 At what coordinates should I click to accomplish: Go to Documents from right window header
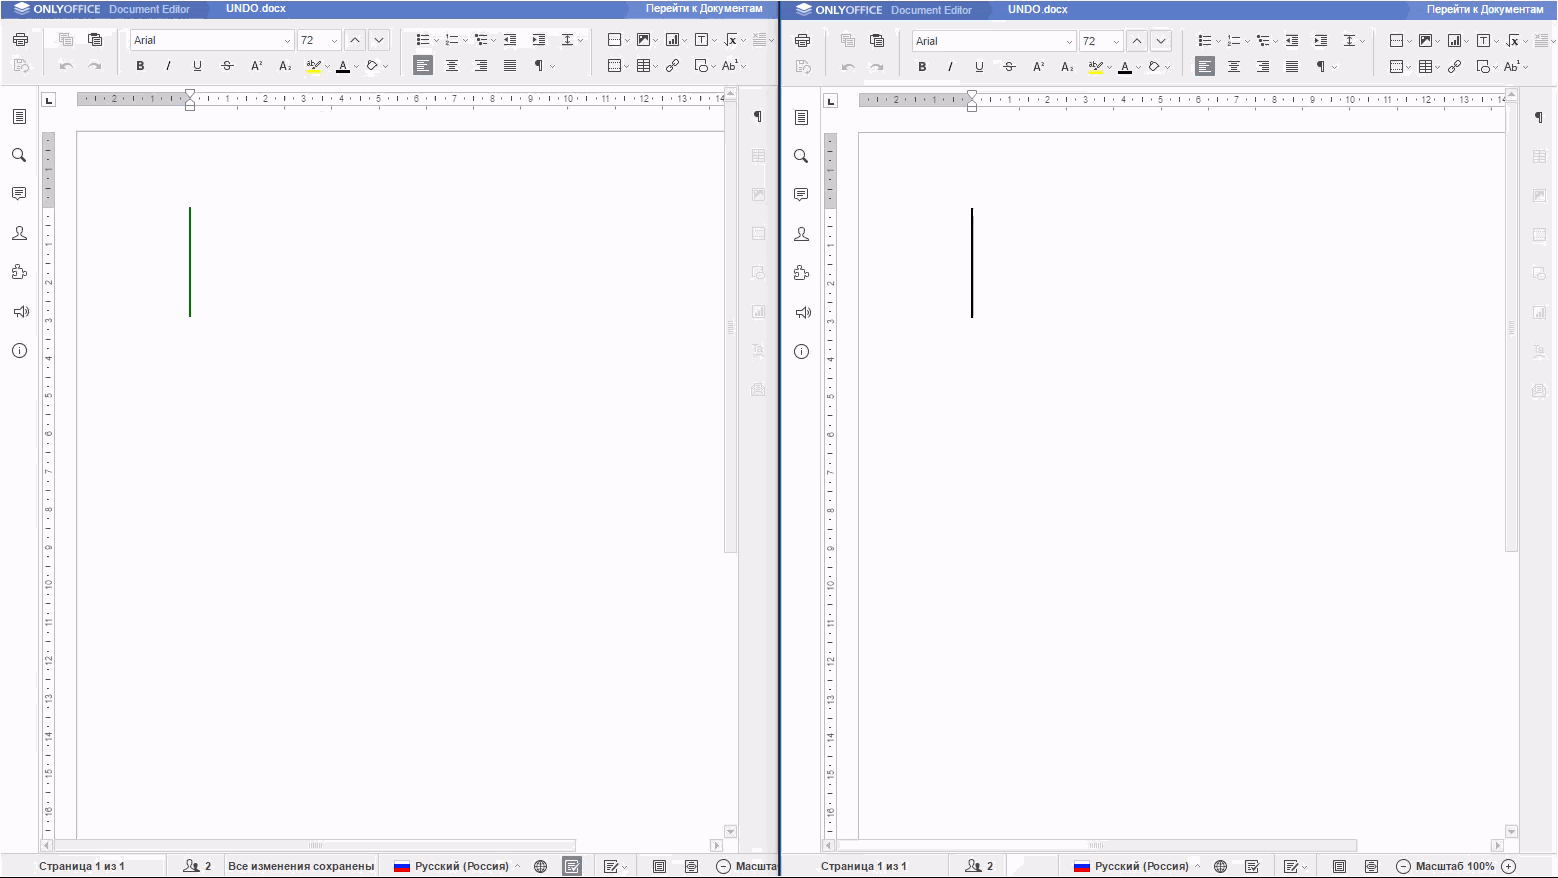click(1485, 9)
